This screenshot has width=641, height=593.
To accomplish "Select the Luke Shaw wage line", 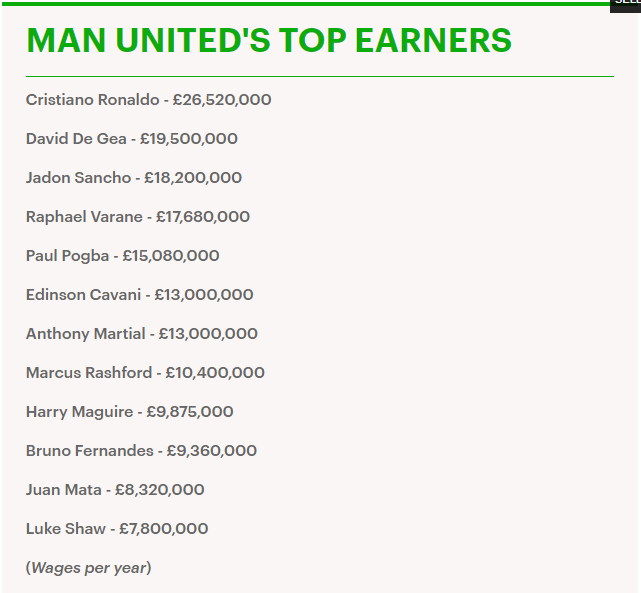I will point(117,529).
